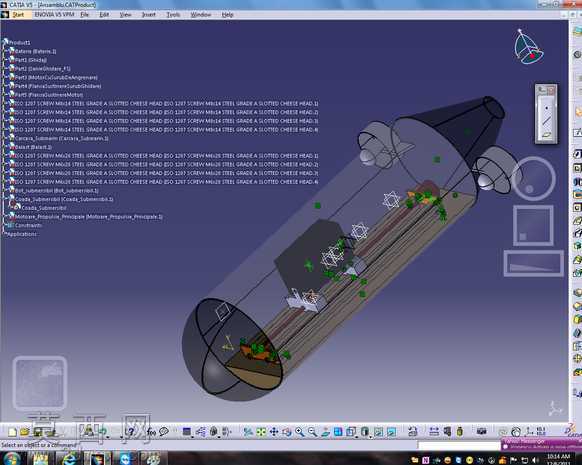582x465 pixels.
Task: Open the Edit menu
Action: (104, 14)
